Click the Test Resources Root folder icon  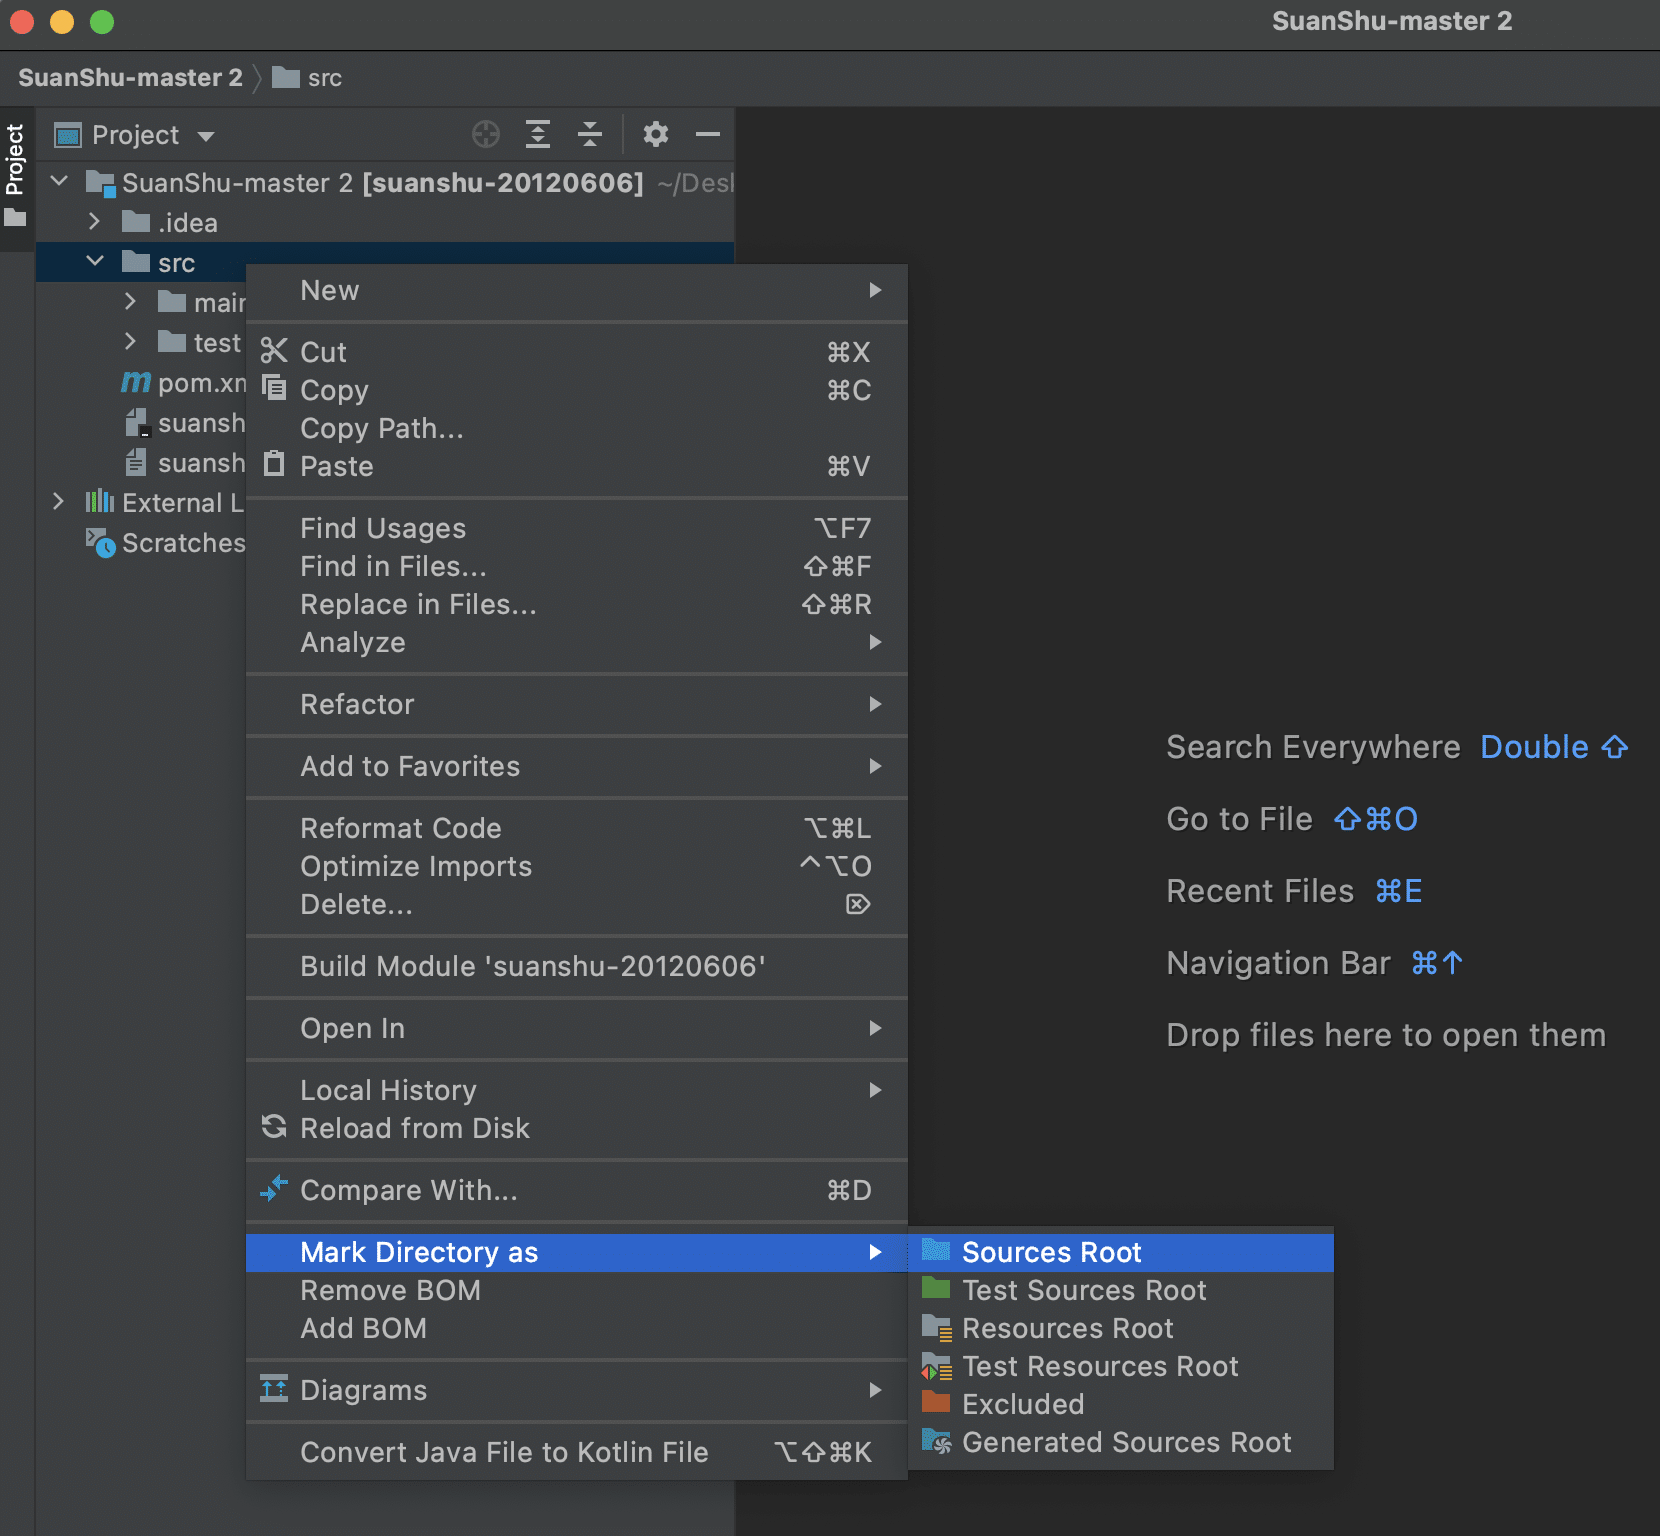tap(936, 1366)
